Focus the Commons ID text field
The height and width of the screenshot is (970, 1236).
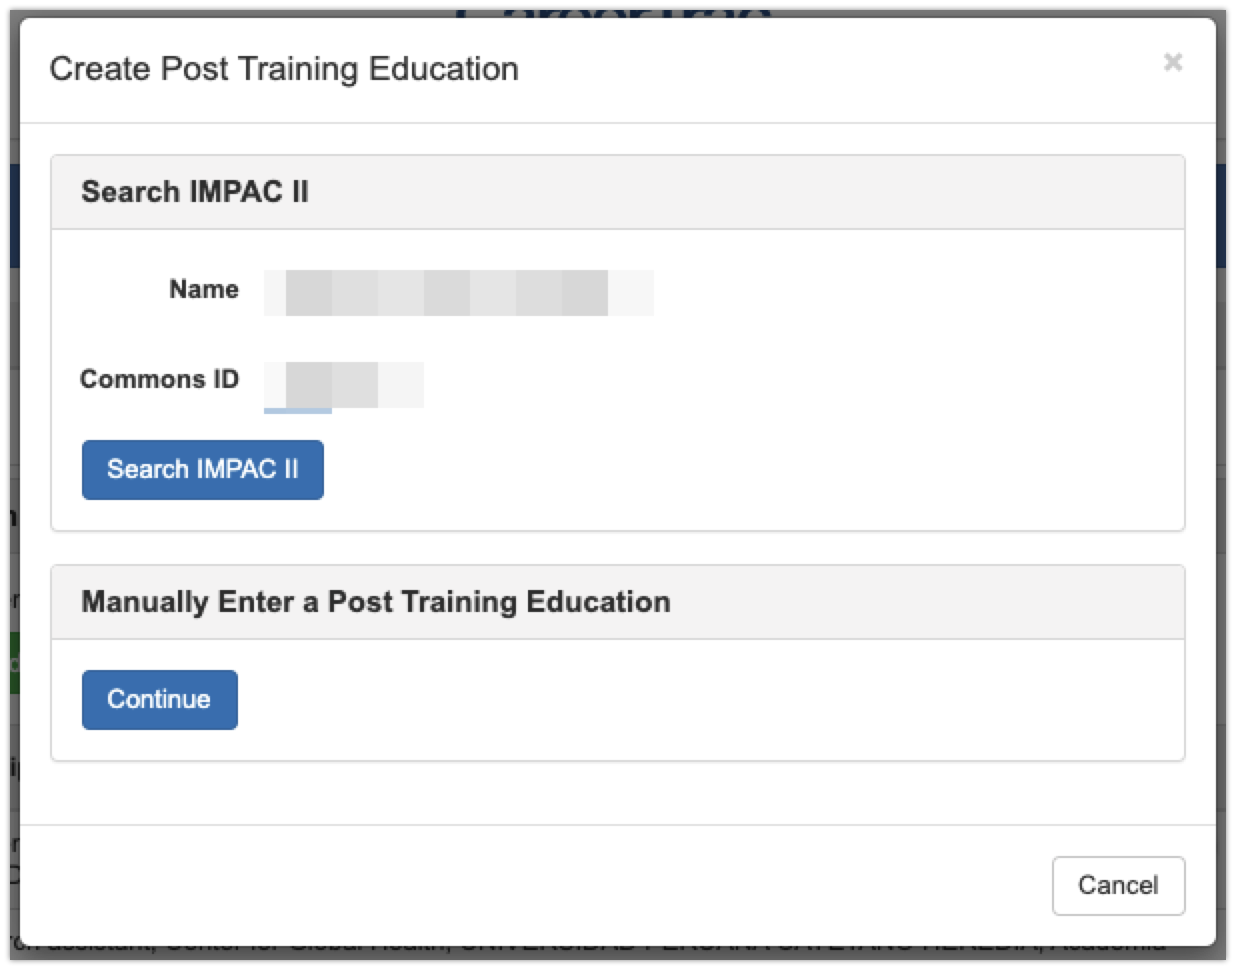[x=343, y=384]
